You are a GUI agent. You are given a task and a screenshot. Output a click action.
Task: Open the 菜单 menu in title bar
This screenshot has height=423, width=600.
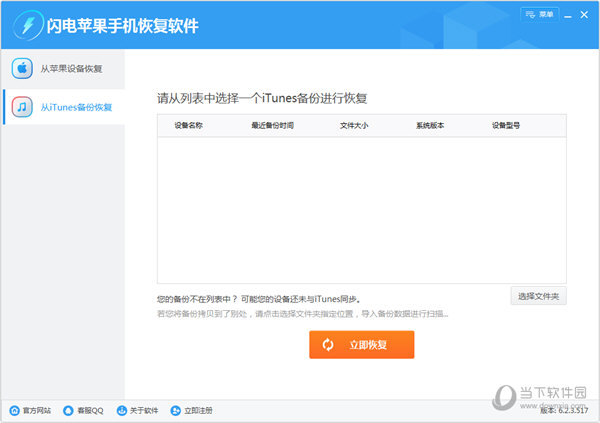(x=539, y=14)
